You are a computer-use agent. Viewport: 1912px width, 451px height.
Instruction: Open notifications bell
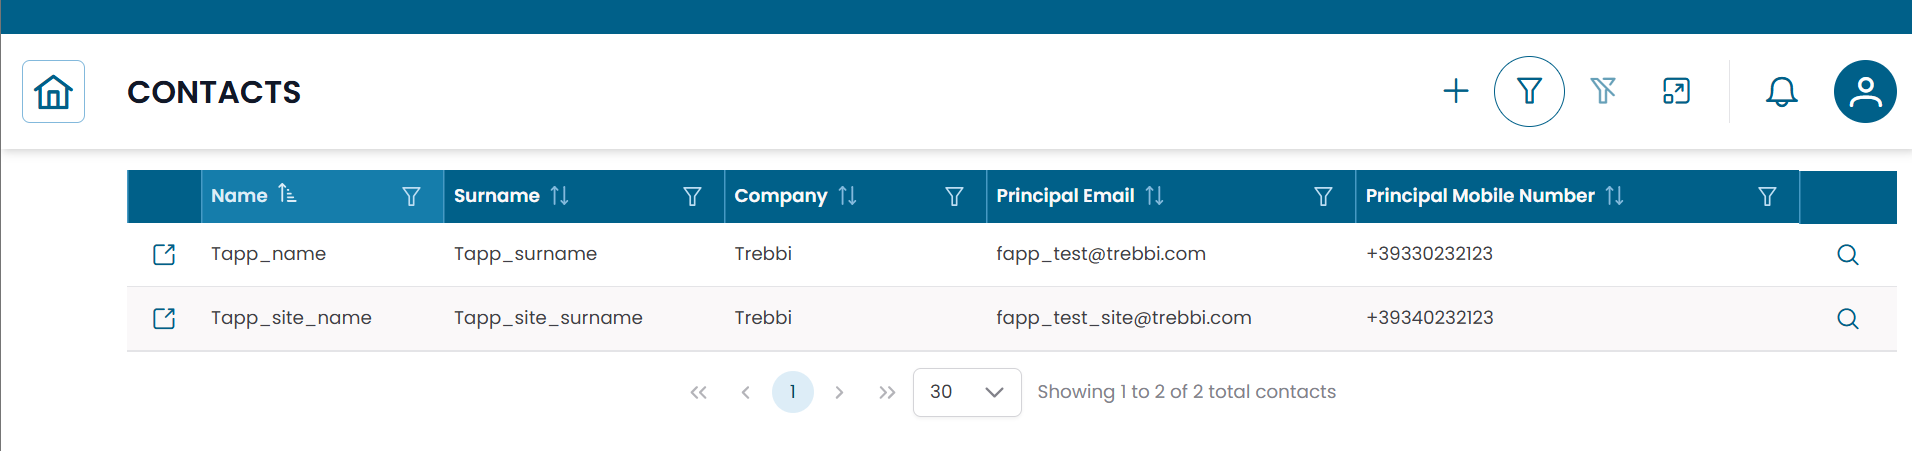pos(1781,92)
